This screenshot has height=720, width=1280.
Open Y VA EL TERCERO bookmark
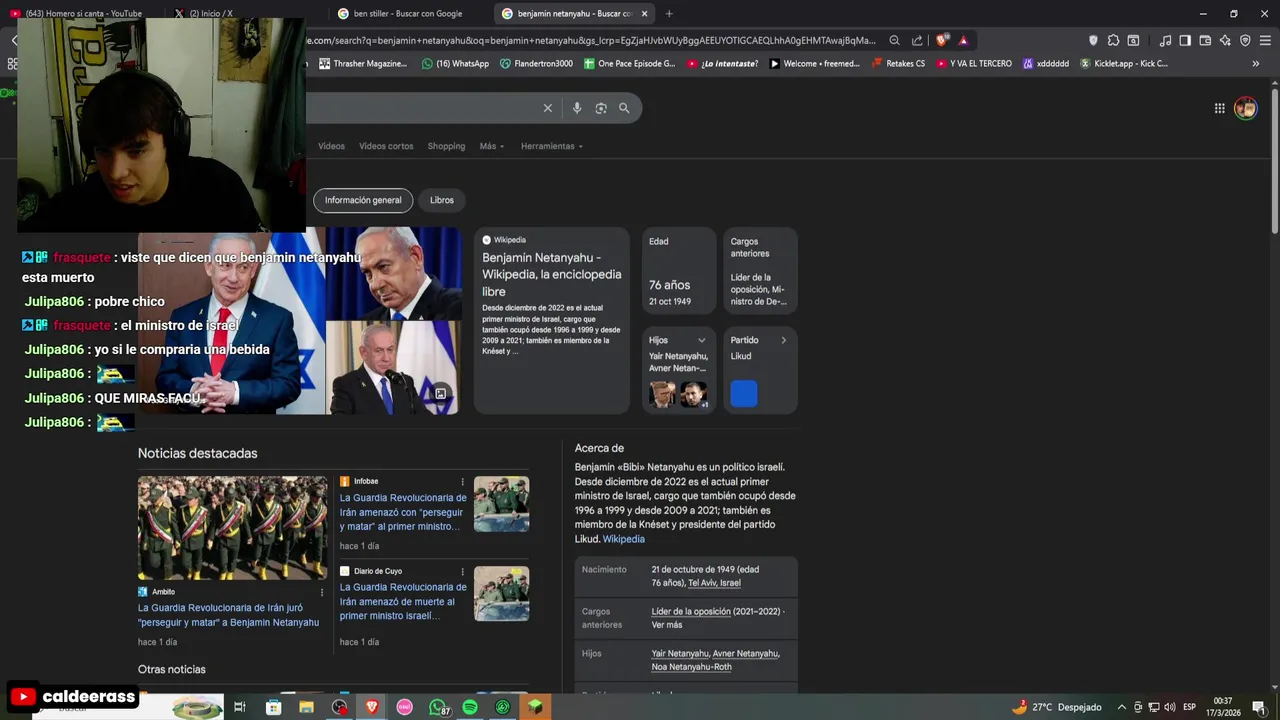pos(973,63)
